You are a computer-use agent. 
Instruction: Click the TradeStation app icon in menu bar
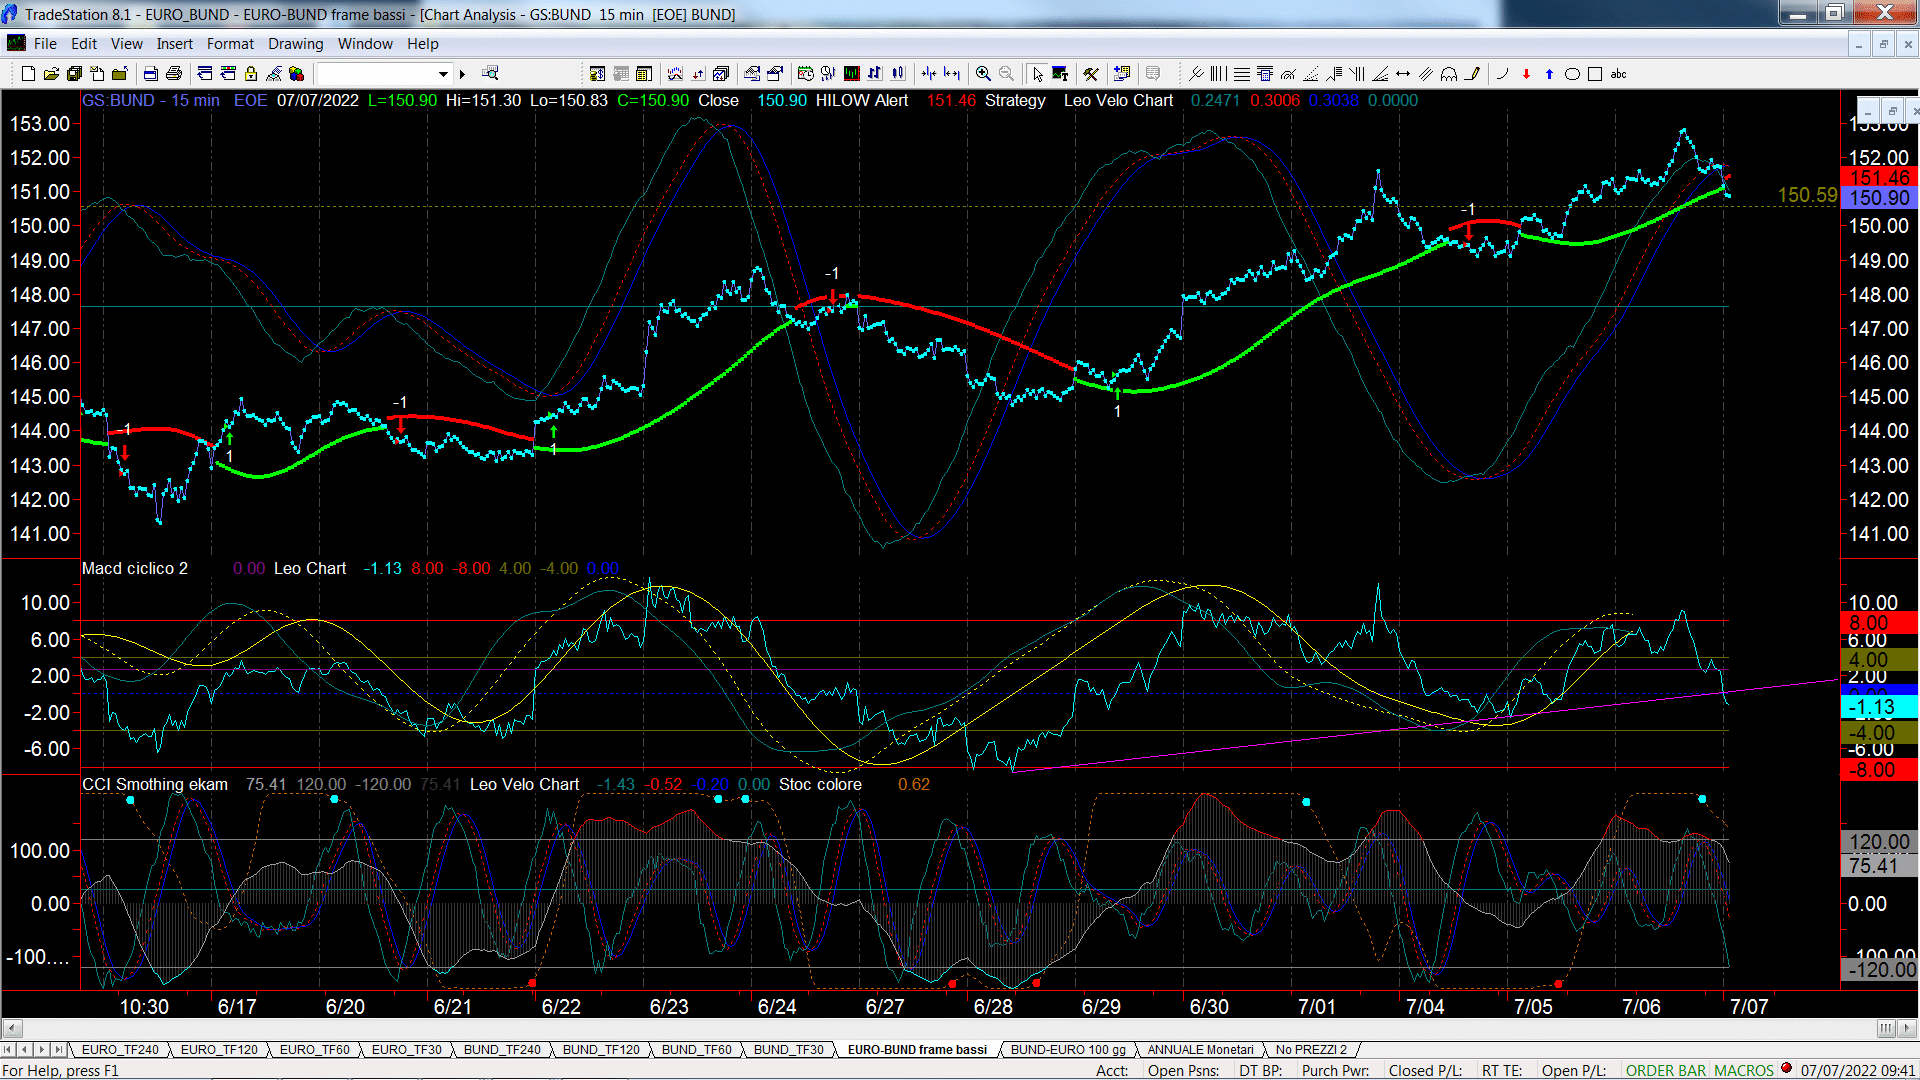(x=16, y=43)
